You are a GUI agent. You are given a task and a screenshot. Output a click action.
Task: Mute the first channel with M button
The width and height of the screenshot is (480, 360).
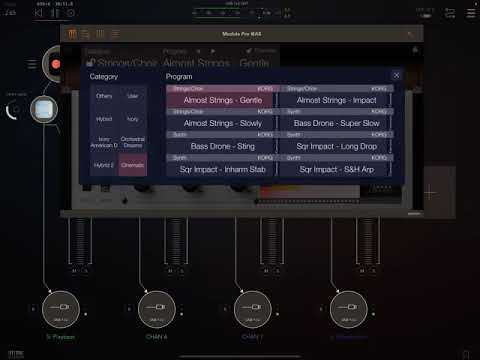(74, 271)
